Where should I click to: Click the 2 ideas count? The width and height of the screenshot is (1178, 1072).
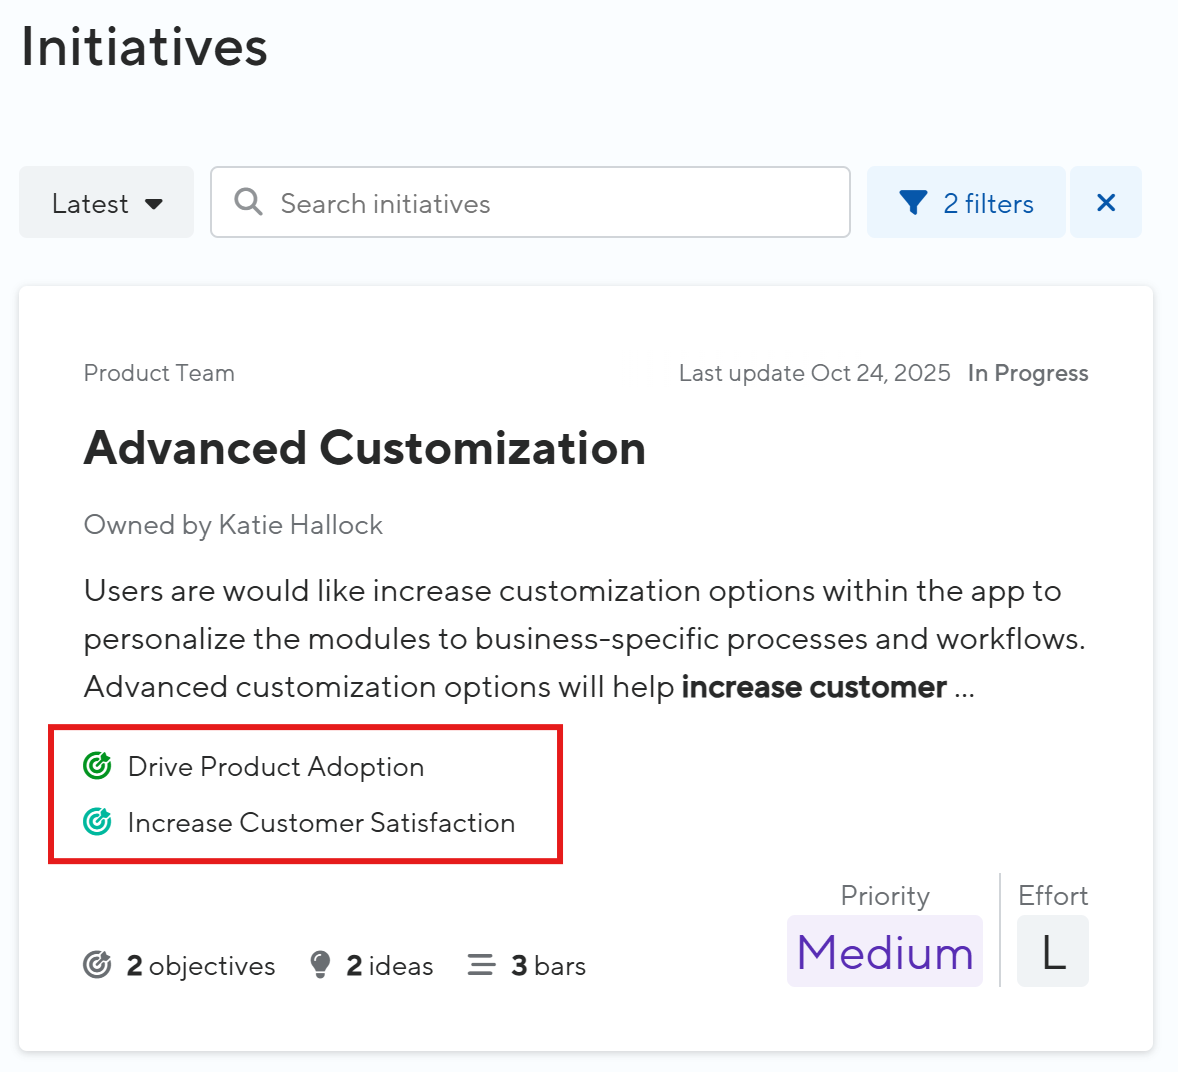click(390, 966)
